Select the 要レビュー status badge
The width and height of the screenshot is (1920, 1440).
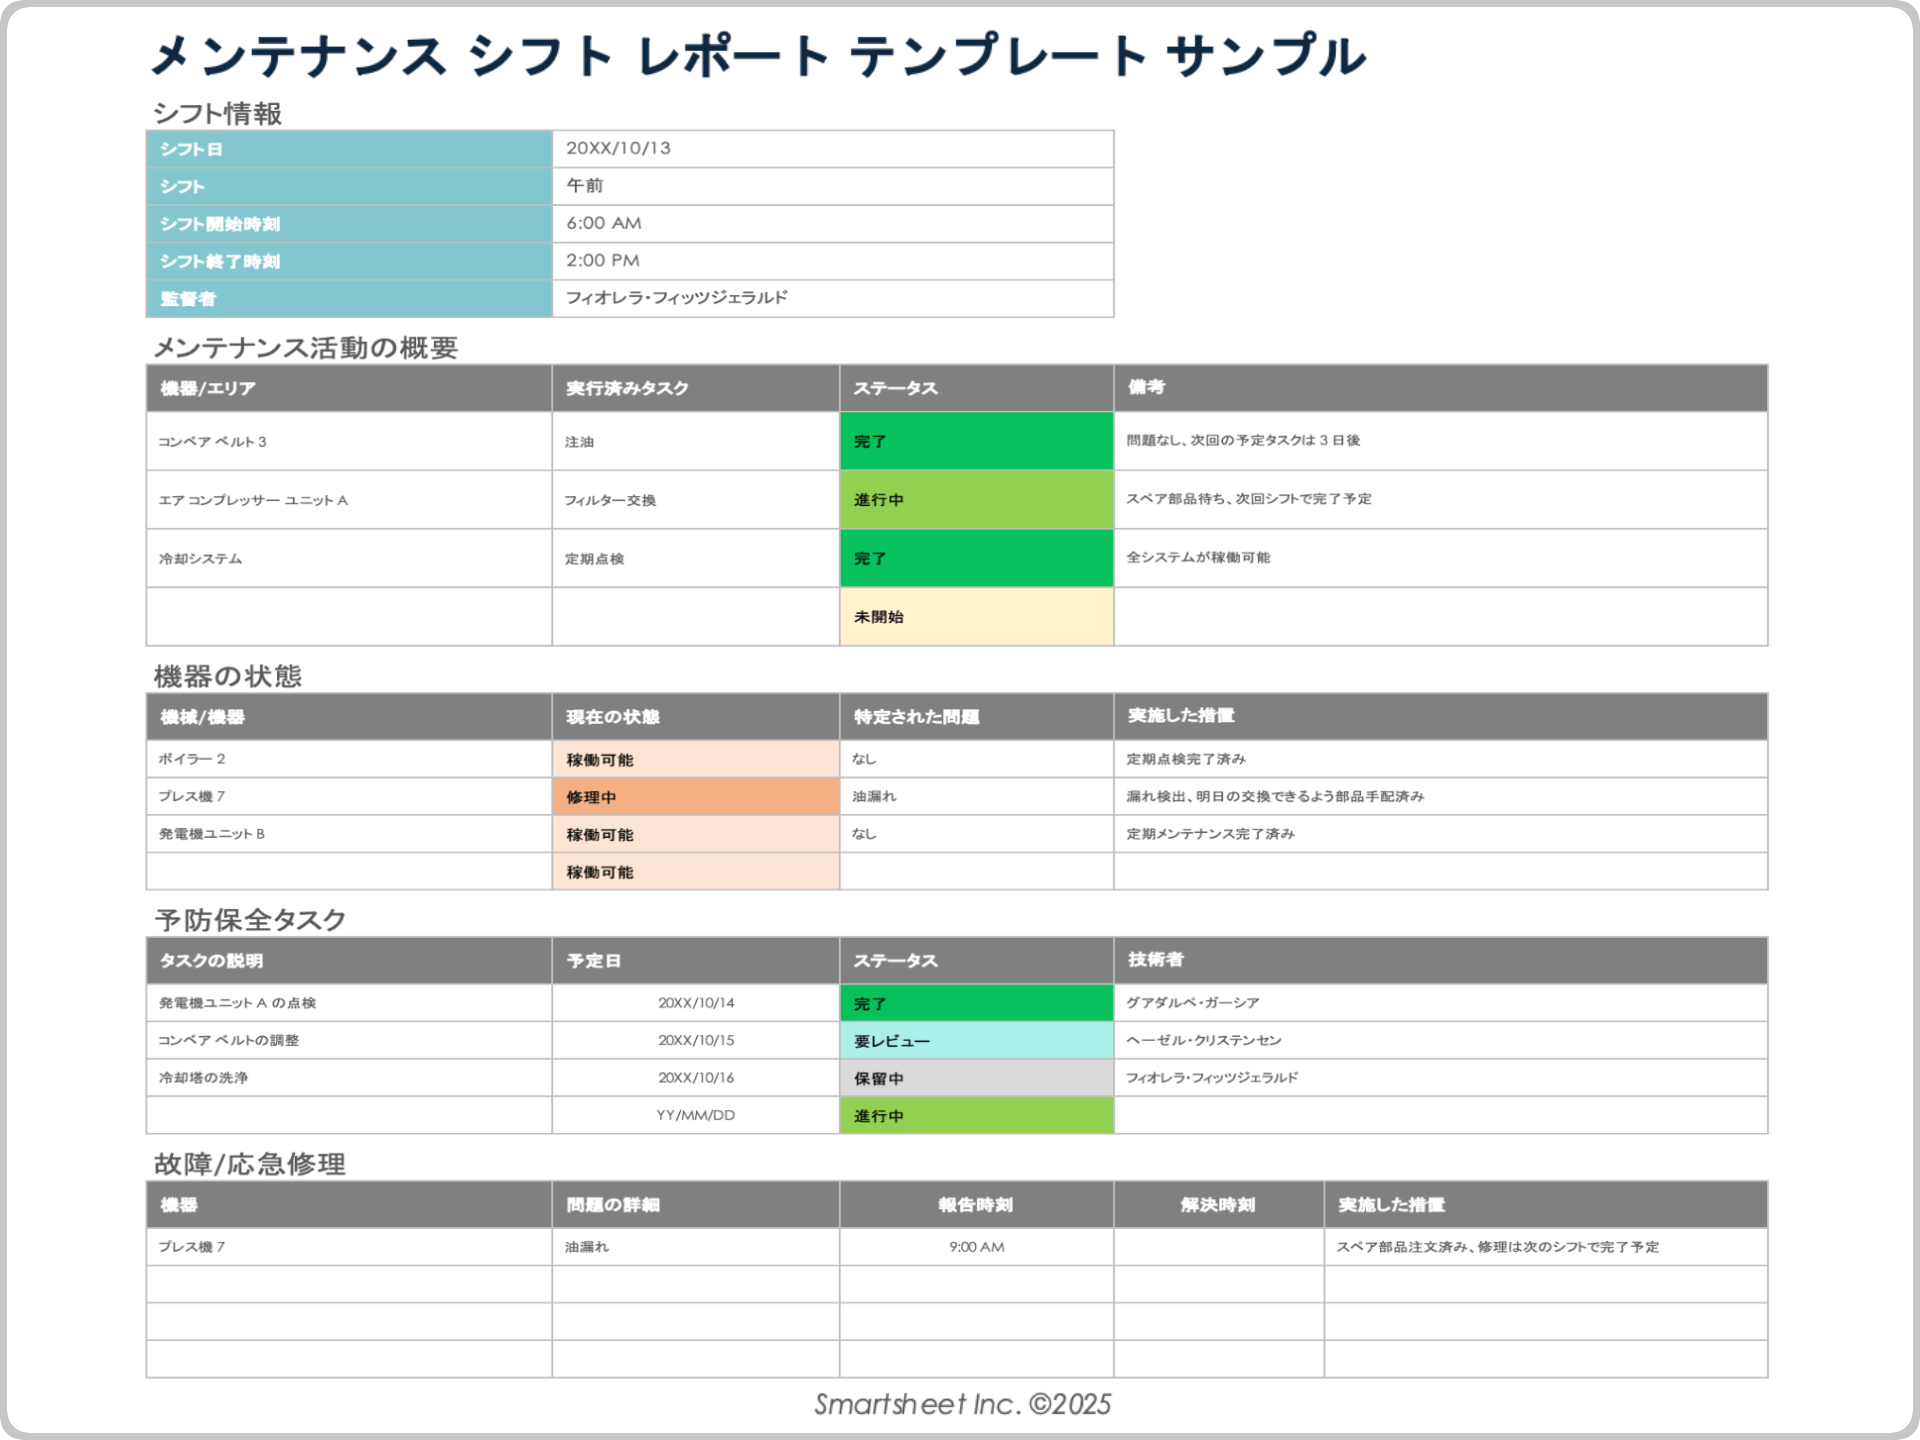975,1040
